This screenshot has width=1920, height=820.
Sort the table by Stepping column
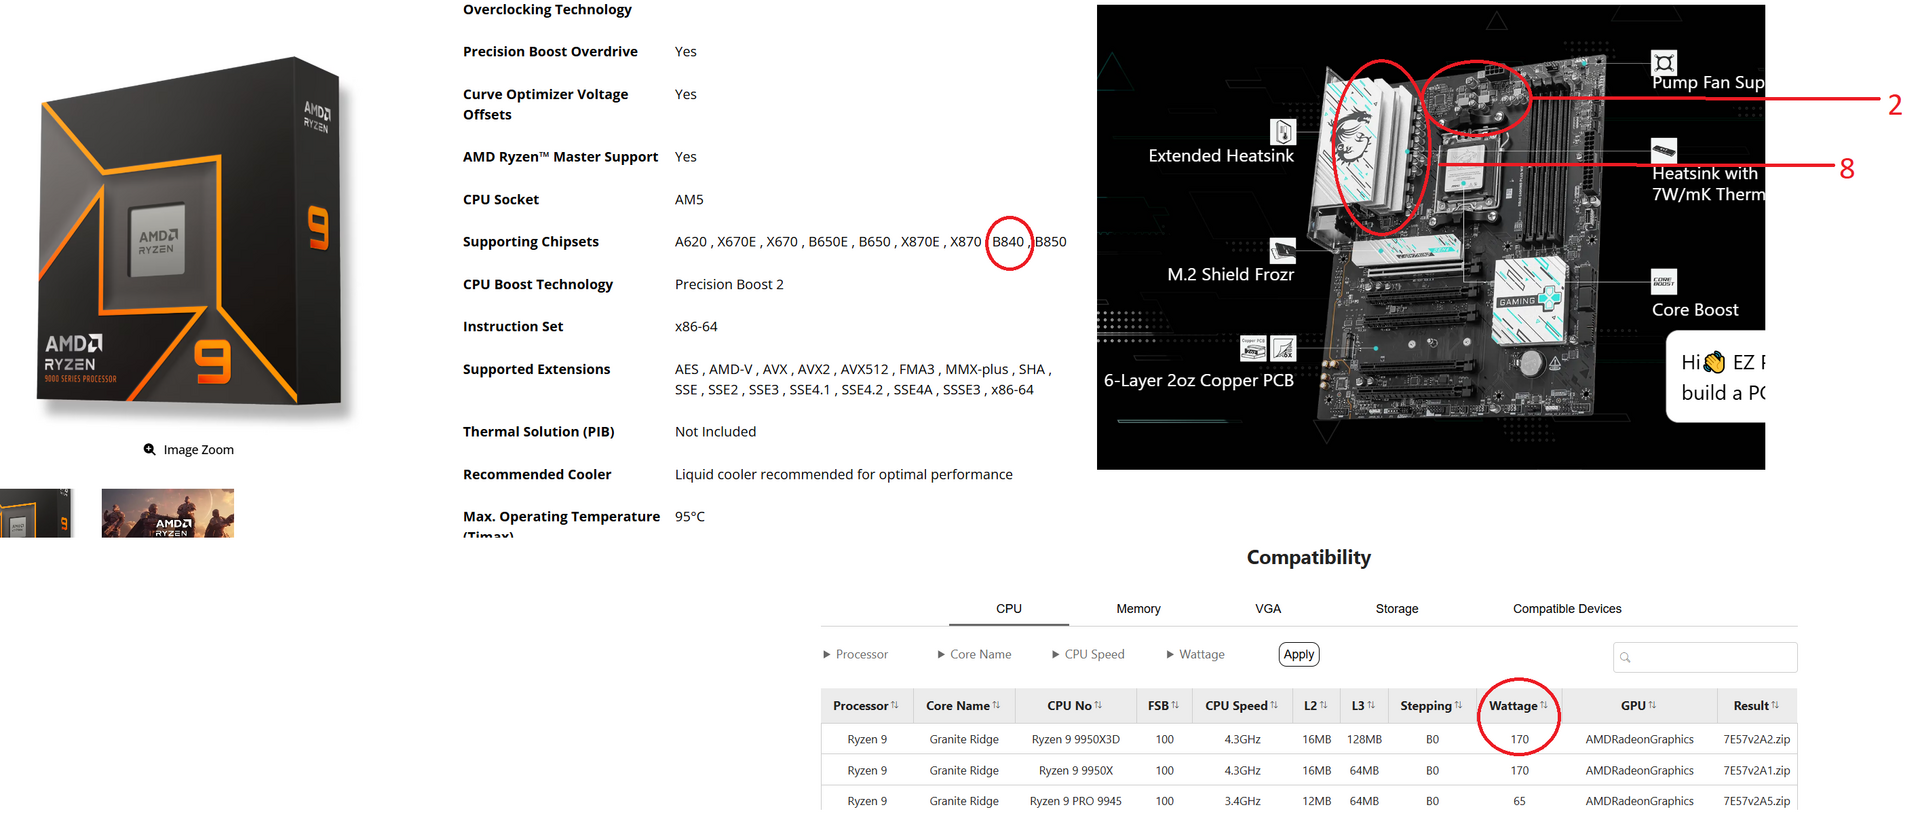tap(1458, 706)
